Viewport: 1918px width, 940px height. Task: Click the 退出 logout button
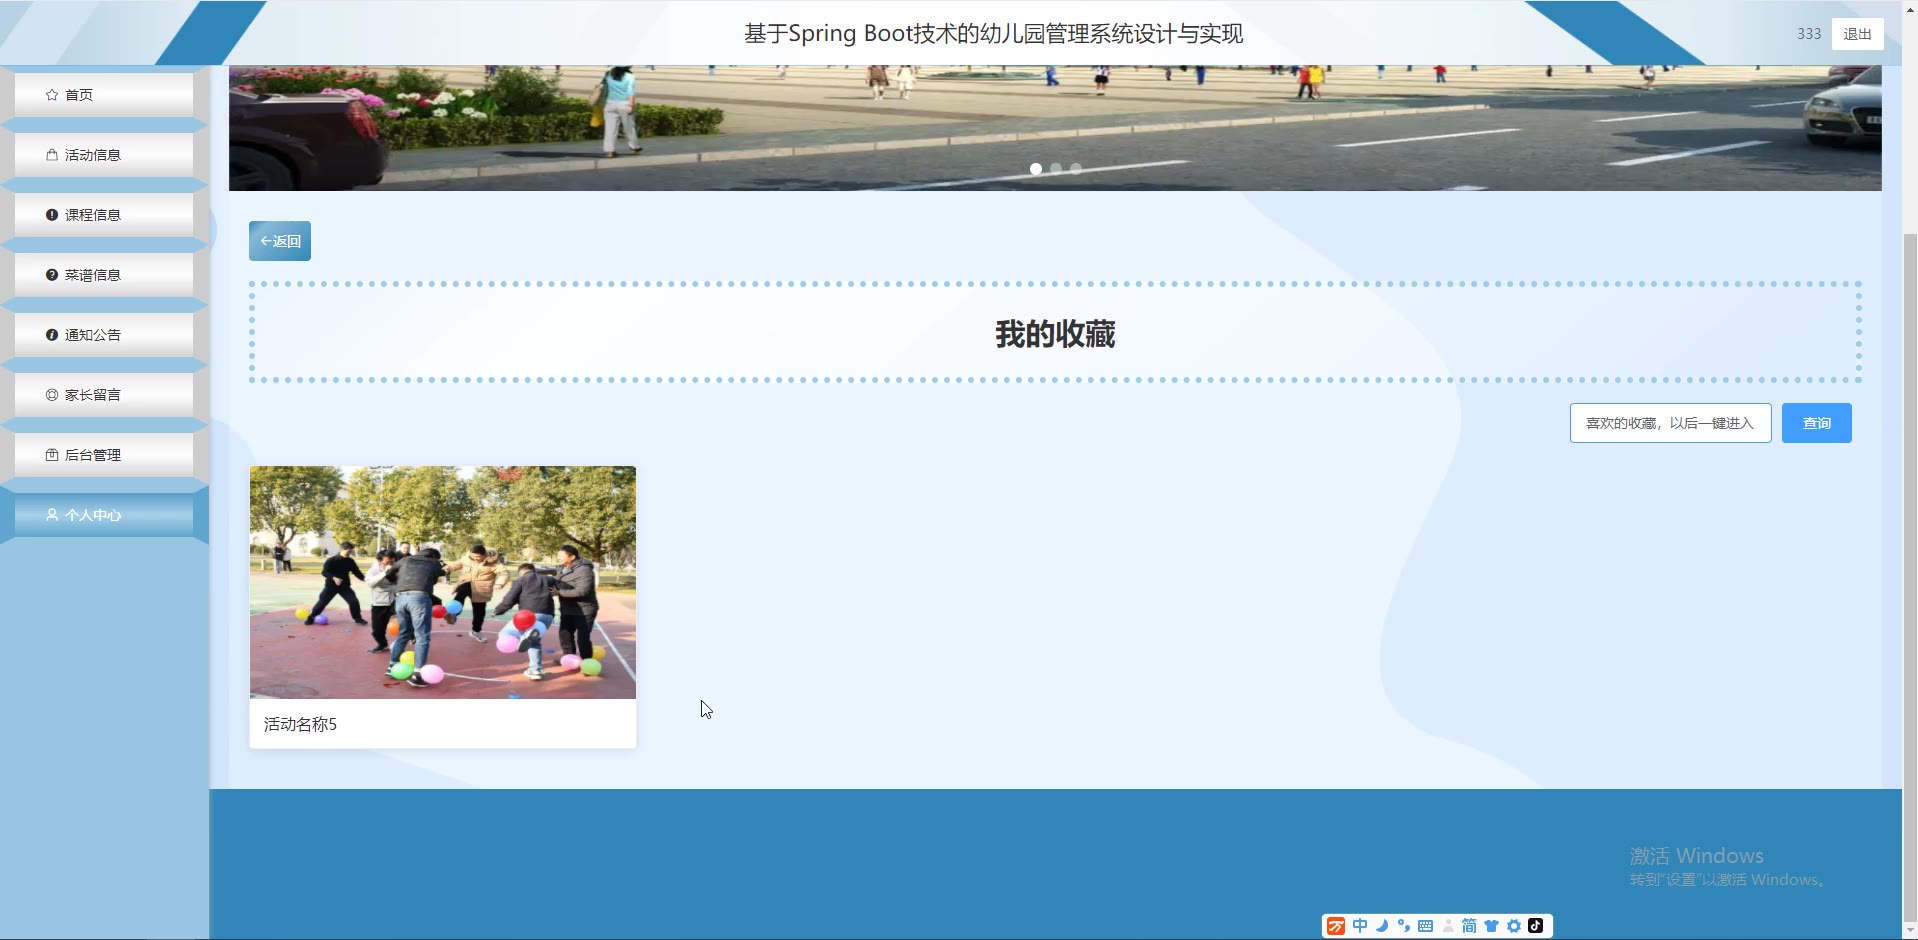point(1858,34)
